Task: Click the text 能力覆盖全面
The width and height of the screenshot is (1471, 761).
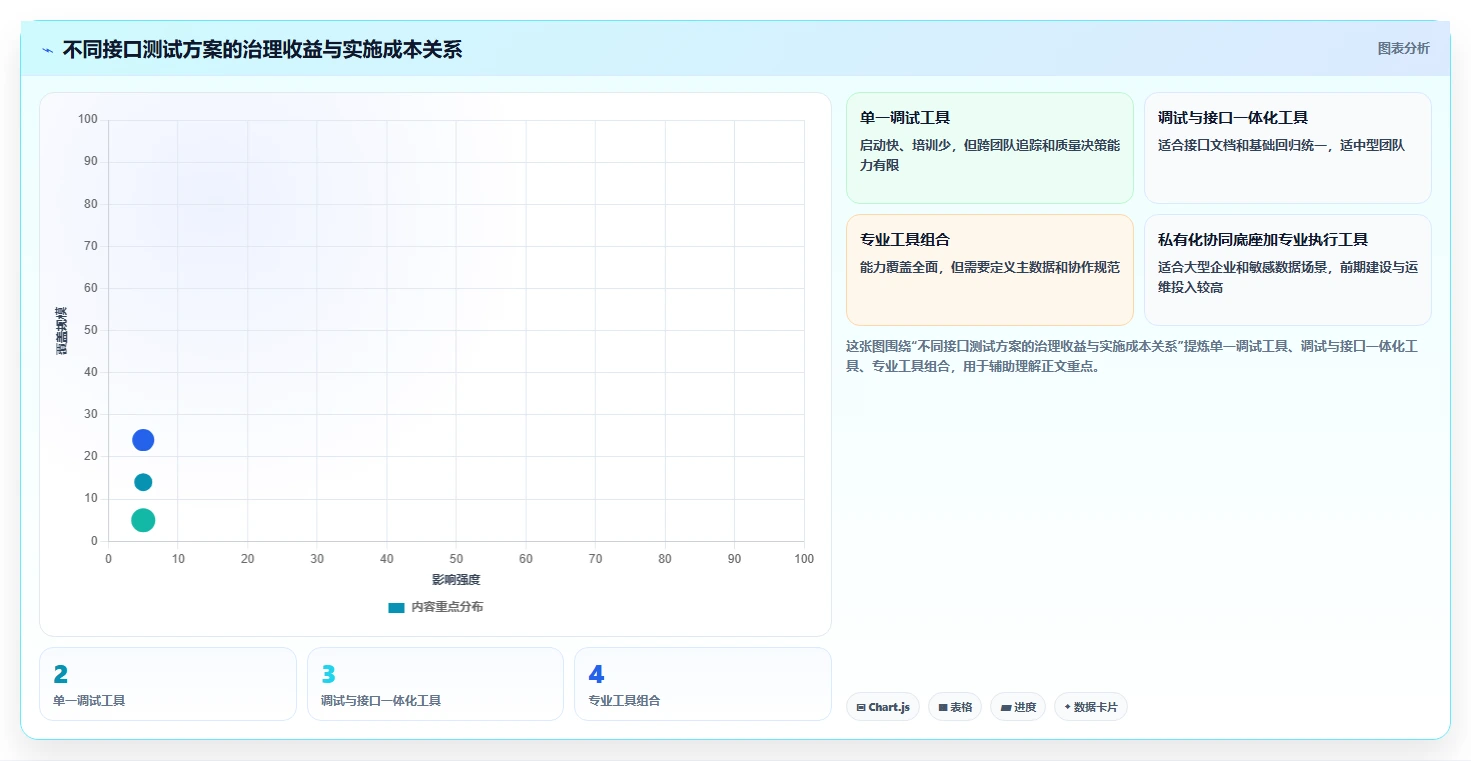Action: pos(901,267)
